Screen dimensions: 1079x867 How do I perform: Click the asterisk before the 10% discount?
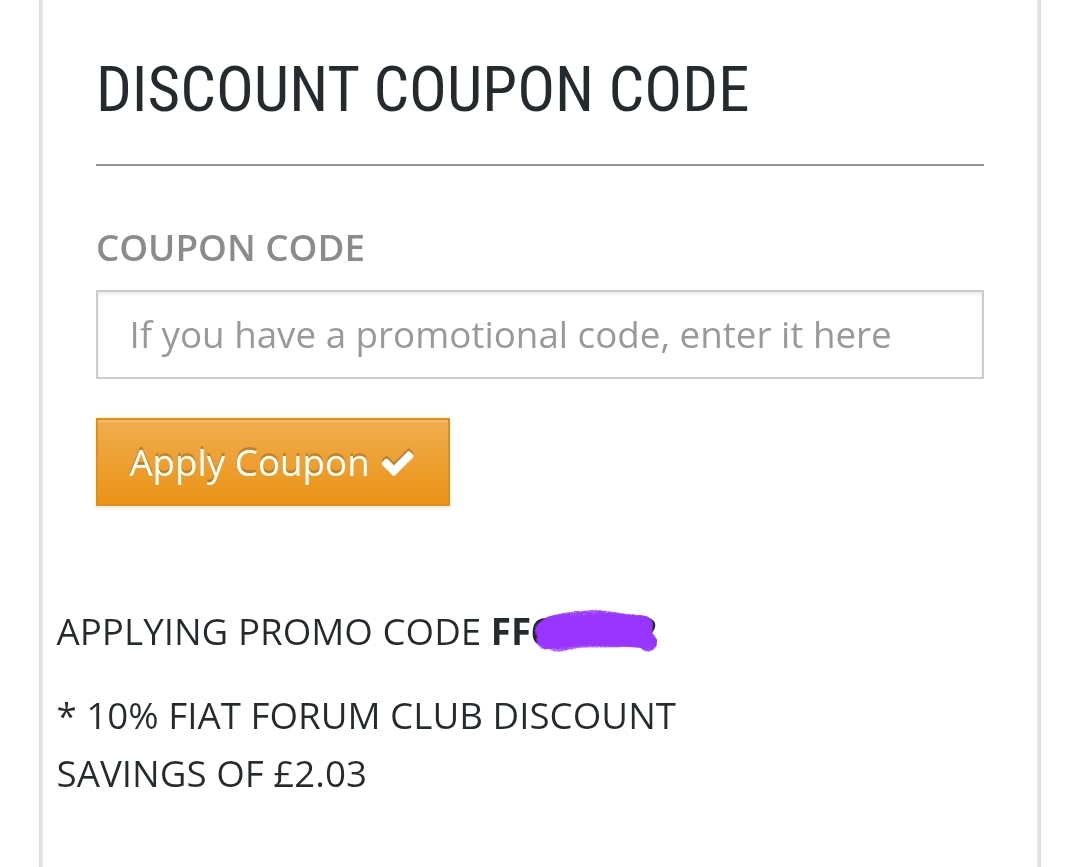(x=66, y=714)
